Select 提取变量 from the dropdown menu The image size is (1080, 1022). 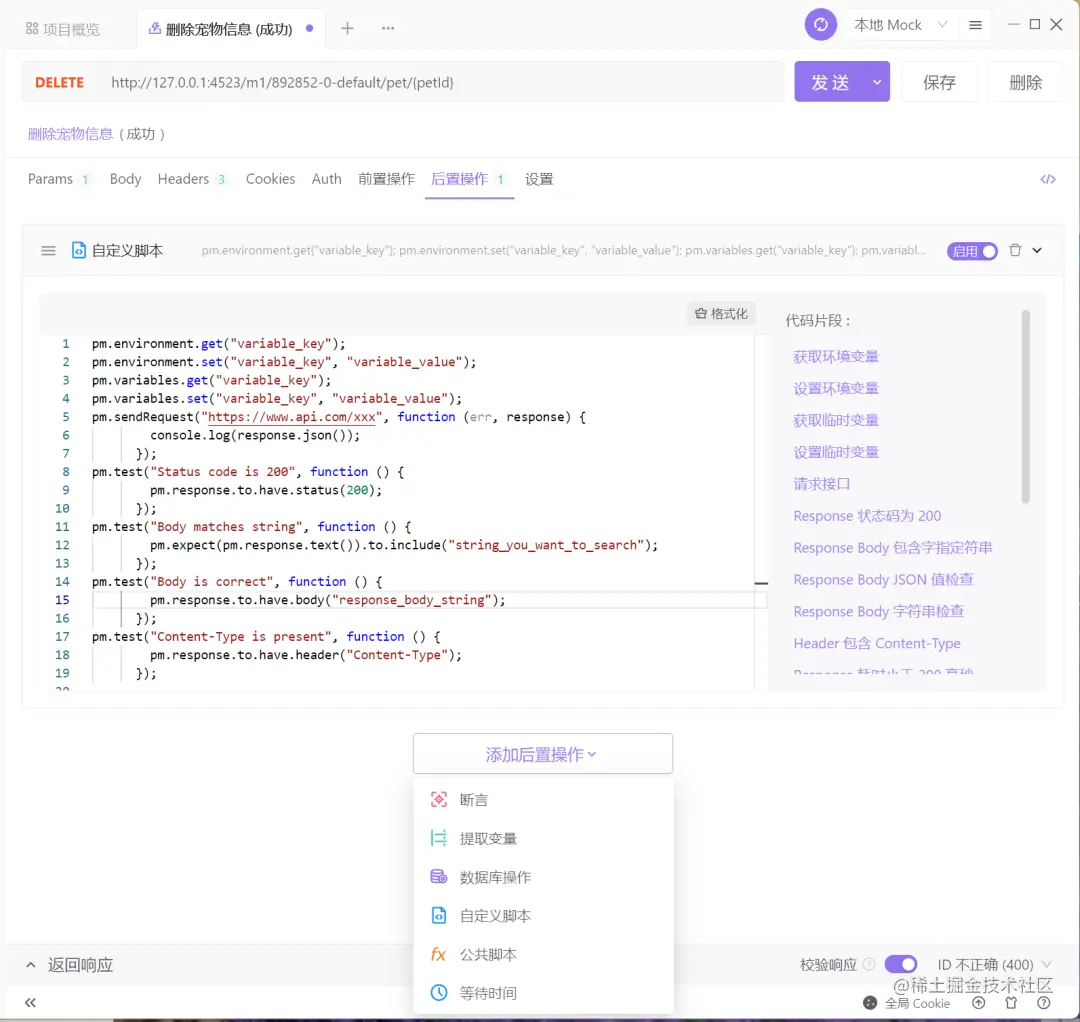coord(543,838)
